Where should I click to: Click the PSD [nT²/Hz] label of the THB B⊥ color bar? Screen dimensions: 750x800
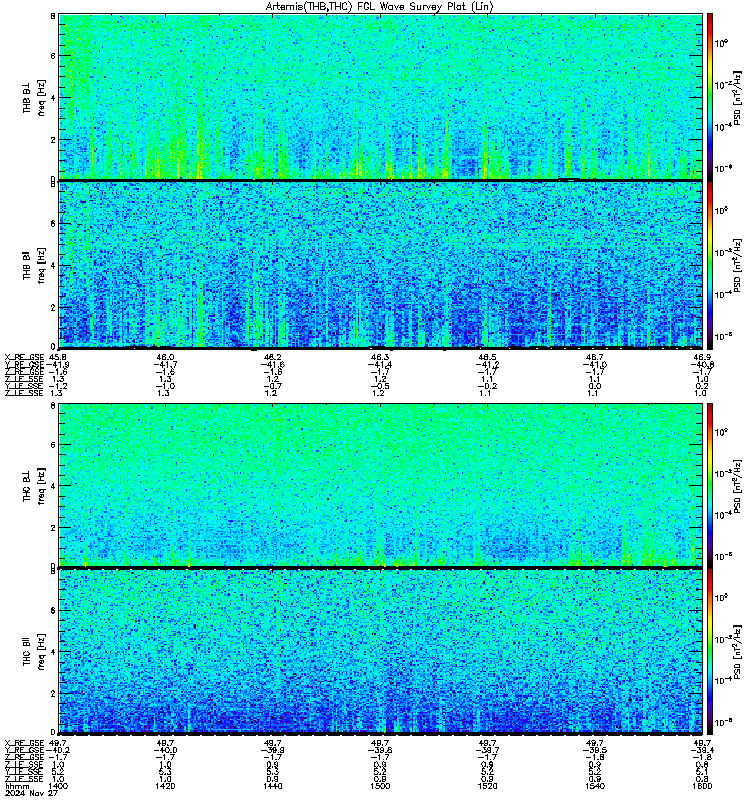(738, 98)
